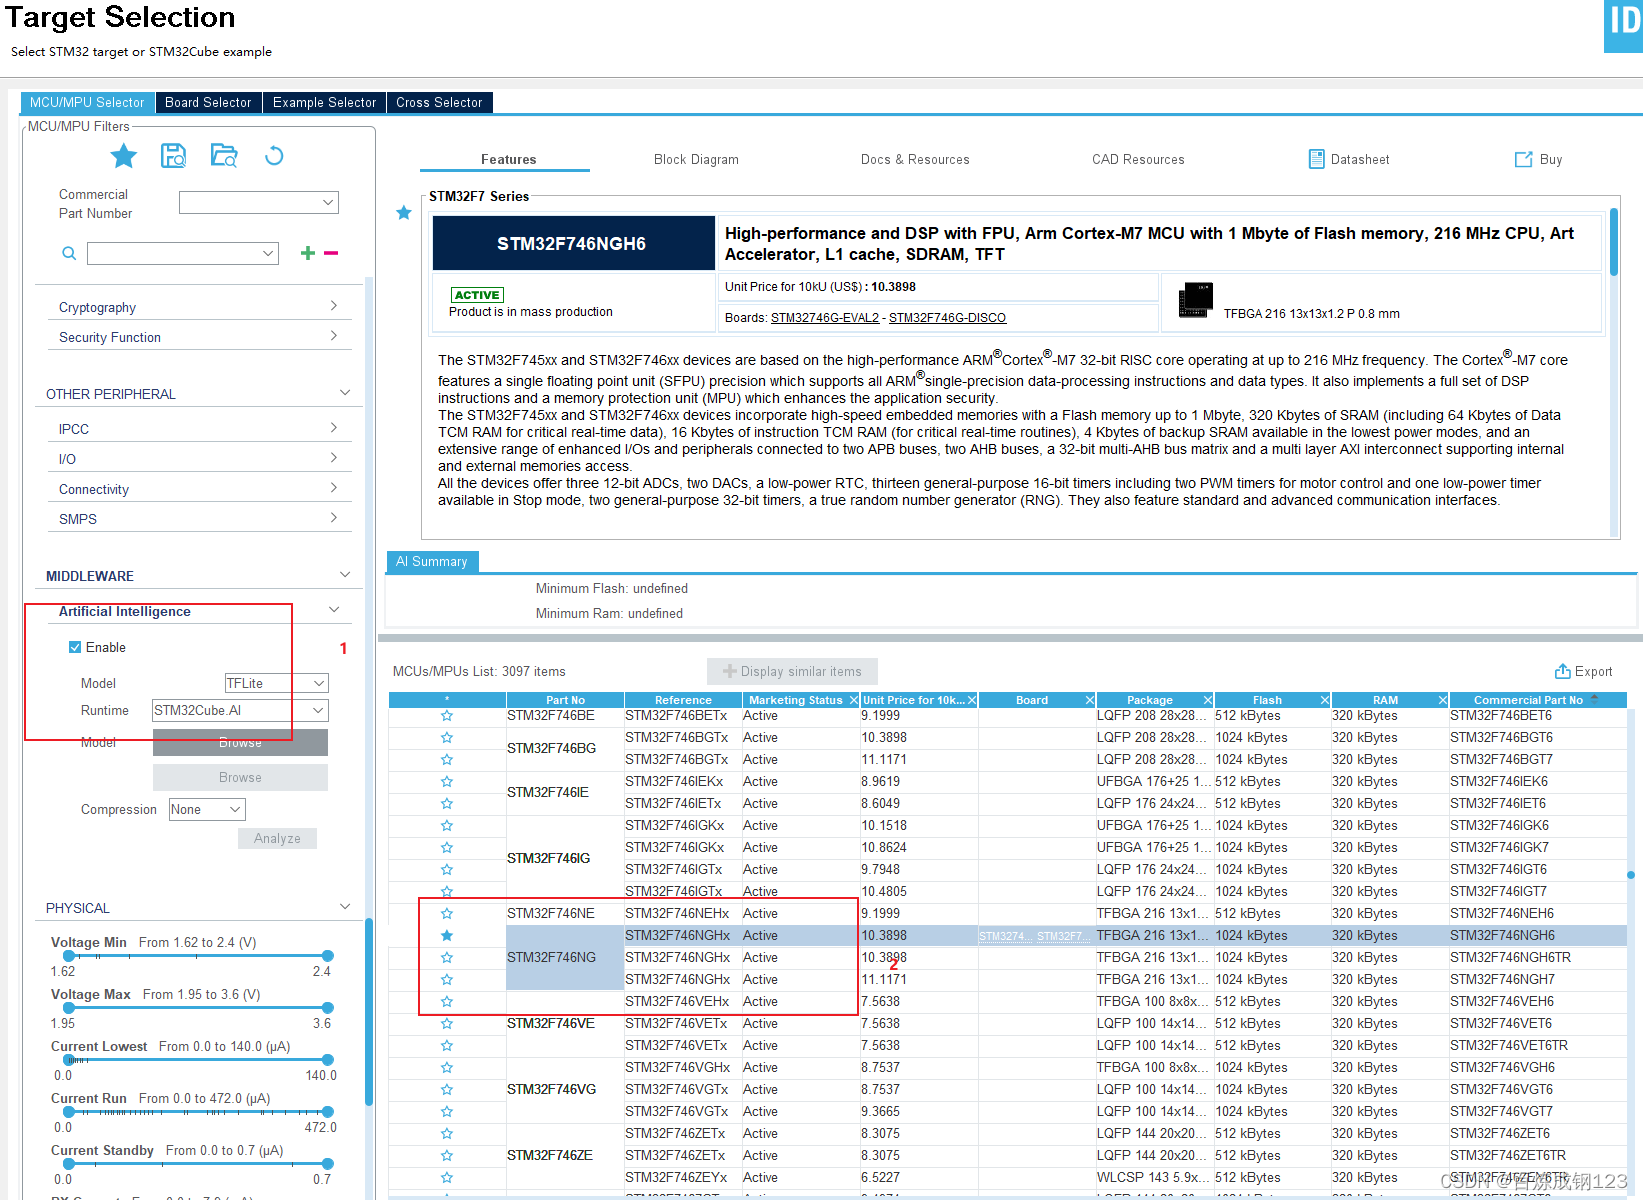Image resolution: width=1643 pixels, height=1200 pixels.
Task: Open the CAD Resources tab
Action: 1138,159
